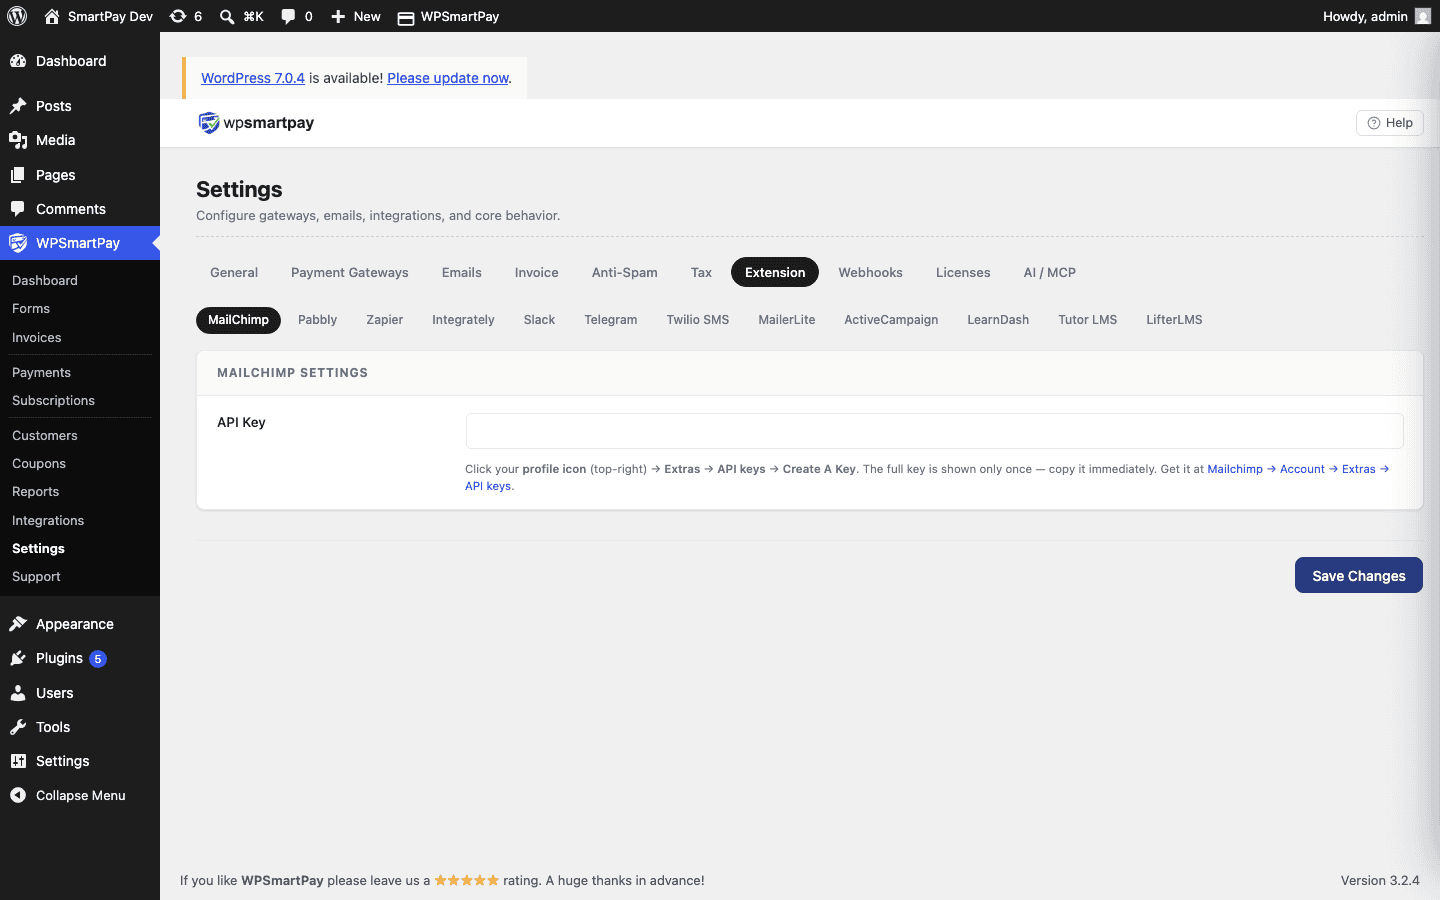
Task: Select the Pabbly extension sub-tab
Action: click(318, 320)
